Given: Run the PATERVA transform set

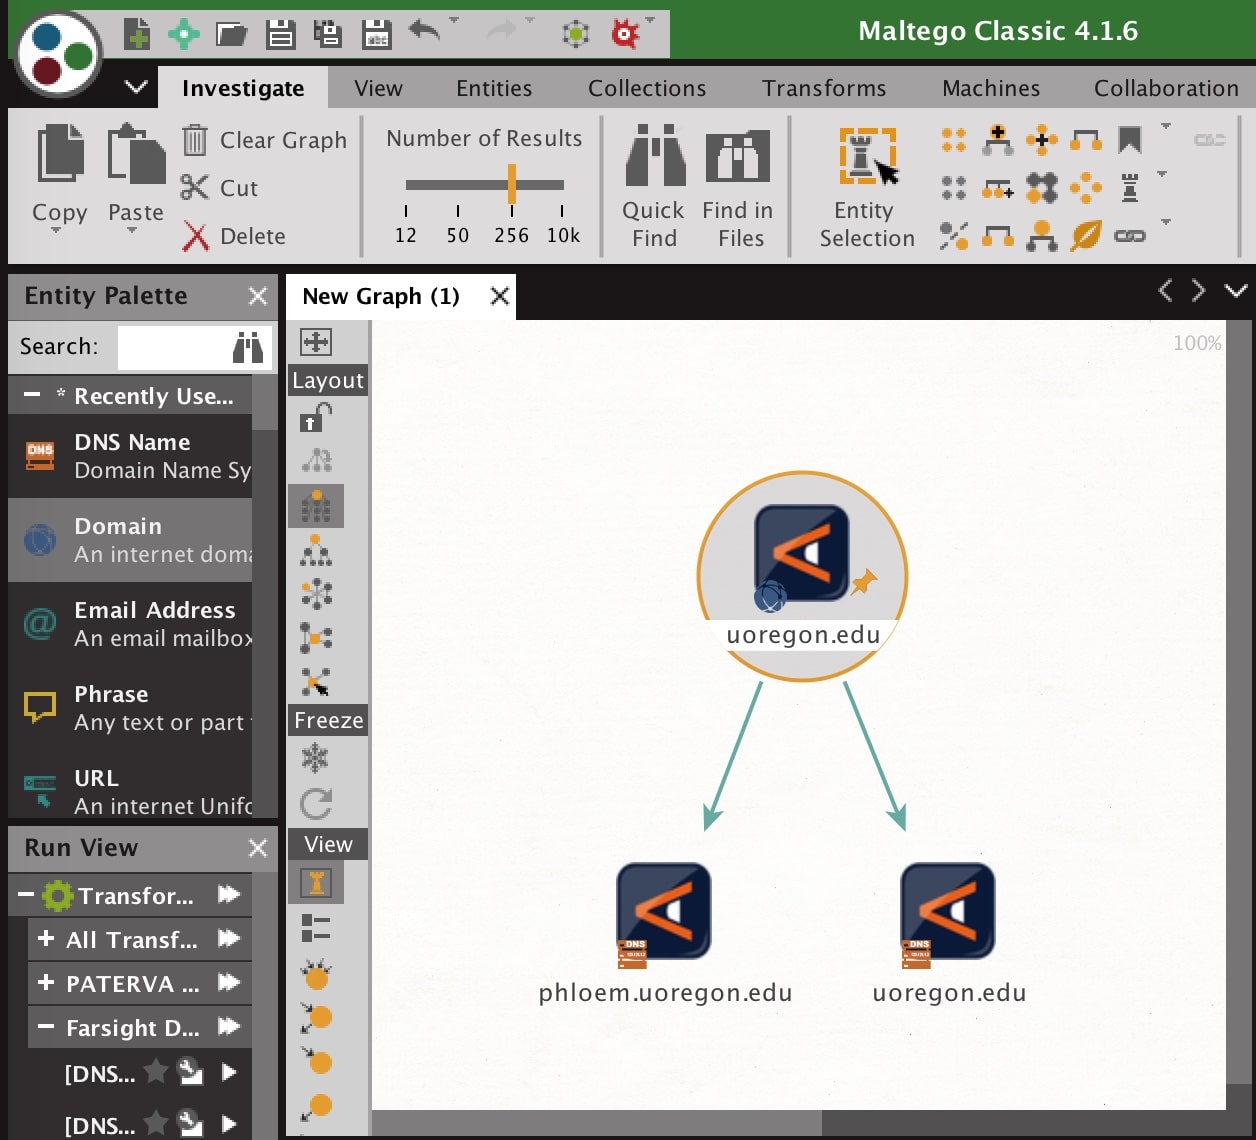Looking at the screenshot, I should click(x=229, y=983).
